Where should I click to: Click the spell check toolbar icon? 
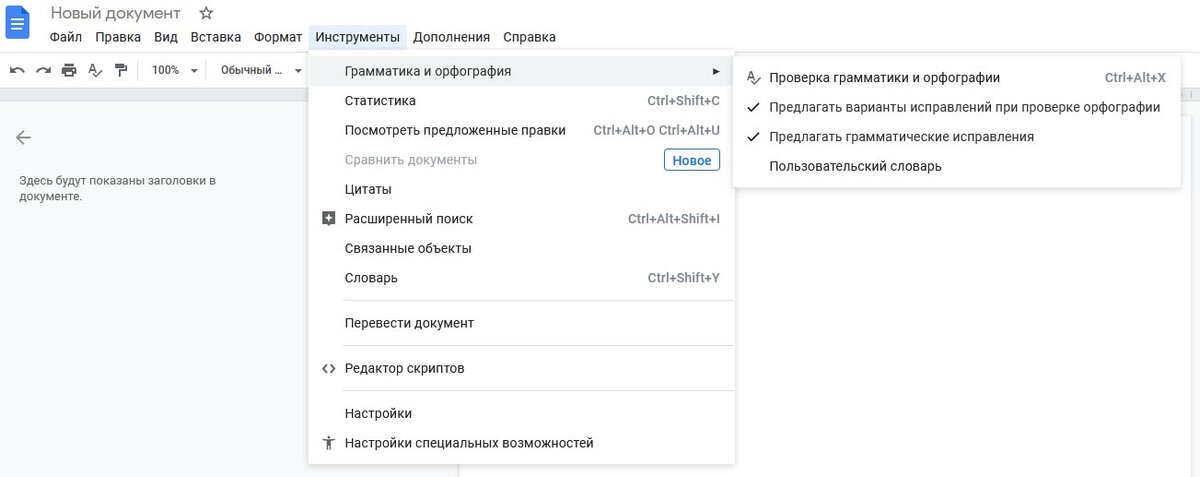coord(95,70)
